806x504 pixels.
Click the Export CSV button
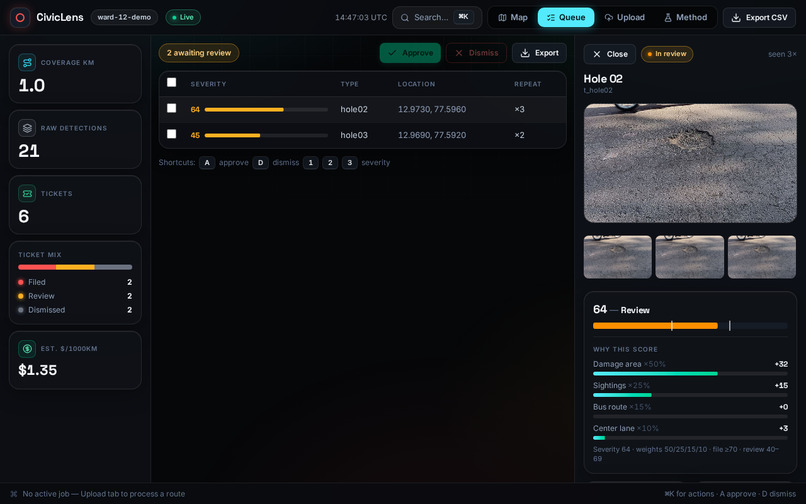click(759, 17)
